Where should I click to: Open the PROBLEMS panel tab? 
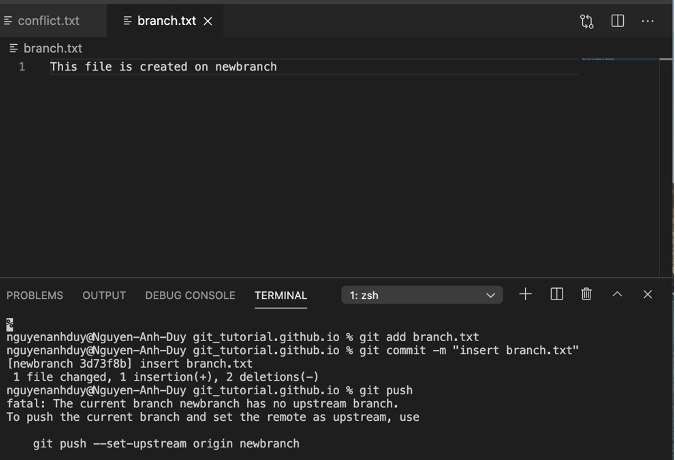click(35, 295)
